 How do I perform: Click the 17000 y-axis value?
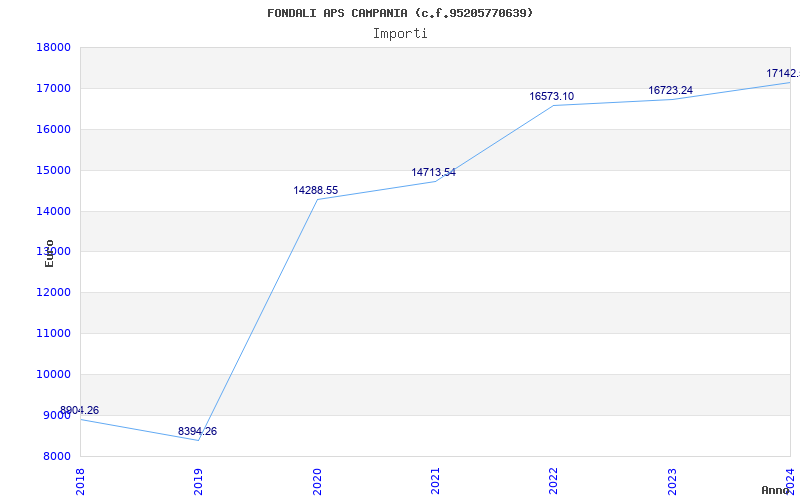53,88
